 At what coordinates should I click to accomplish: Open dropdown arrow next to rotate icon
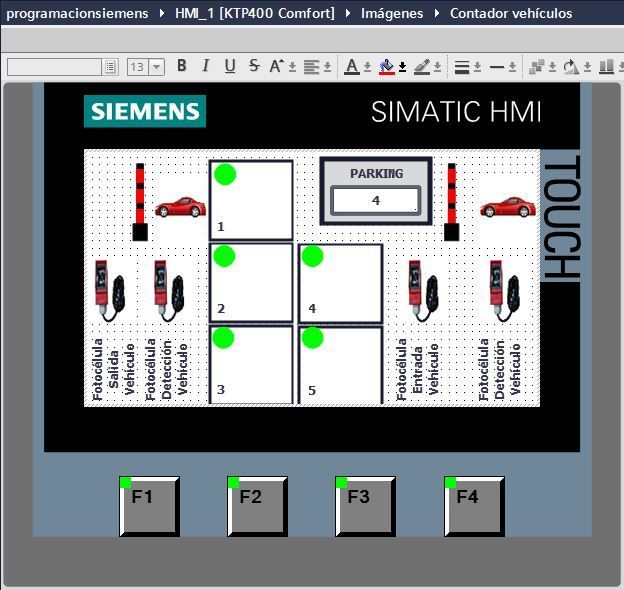coord(587,67)
